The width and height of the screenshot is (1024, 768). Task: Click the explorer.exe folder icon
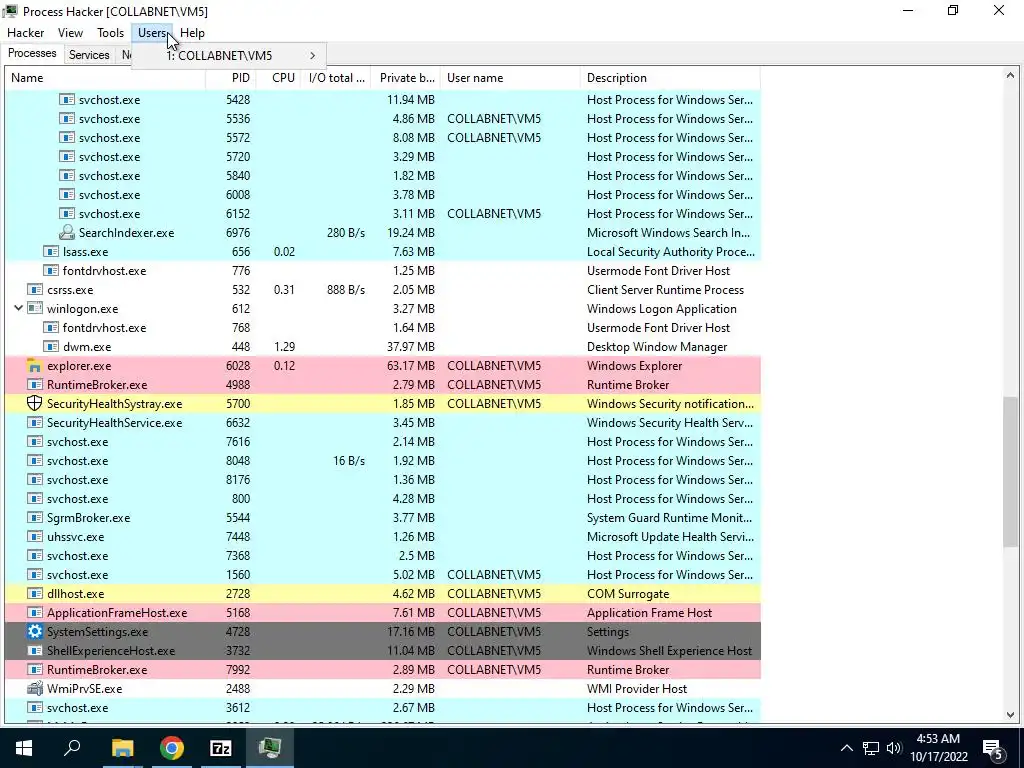(35, 366)
